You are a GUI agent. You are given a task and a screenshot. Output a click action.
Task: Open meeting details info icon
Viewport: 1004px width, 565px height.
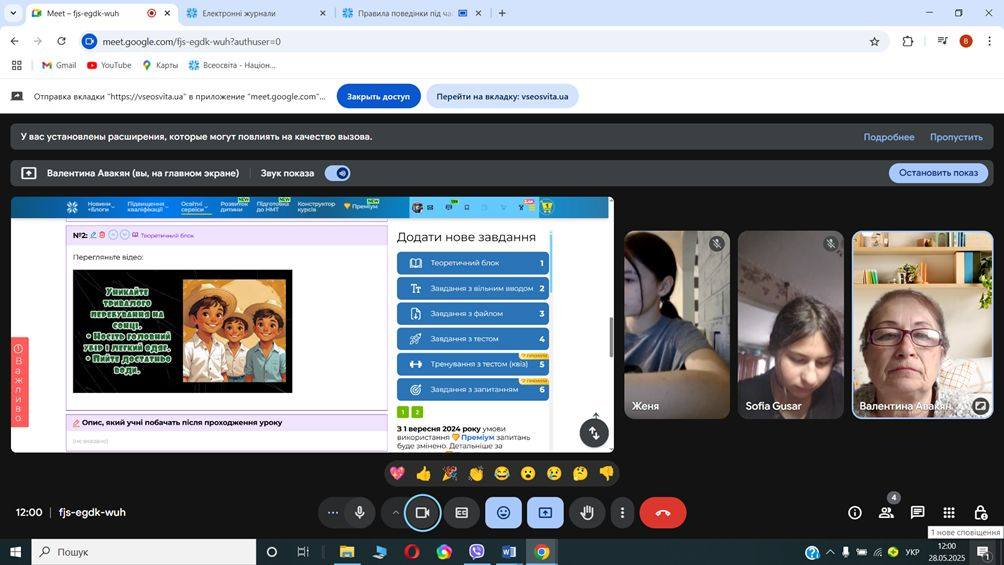(854, 512)
